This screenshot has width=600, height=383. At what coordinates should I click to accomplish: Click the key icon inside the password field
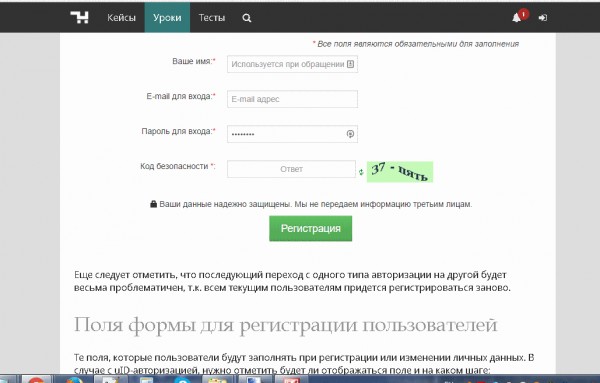[350, 134]
